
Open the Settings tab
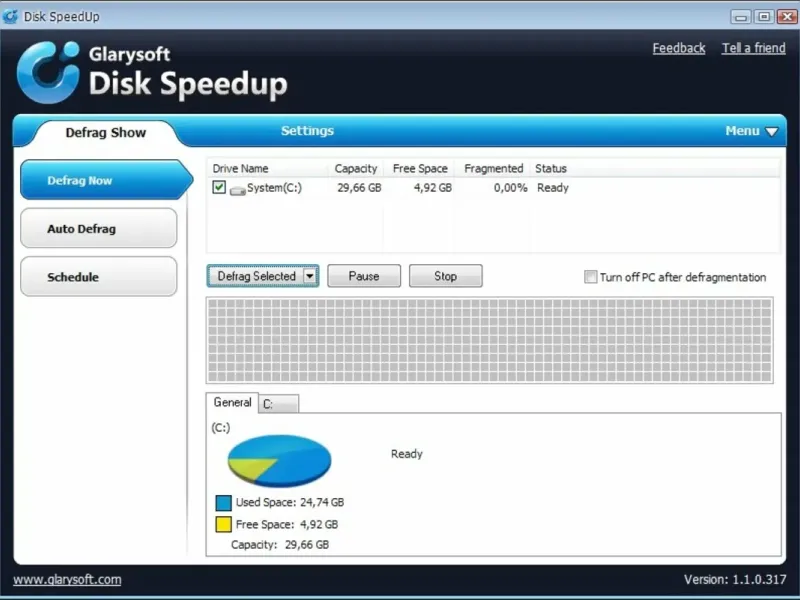(307, 131)
